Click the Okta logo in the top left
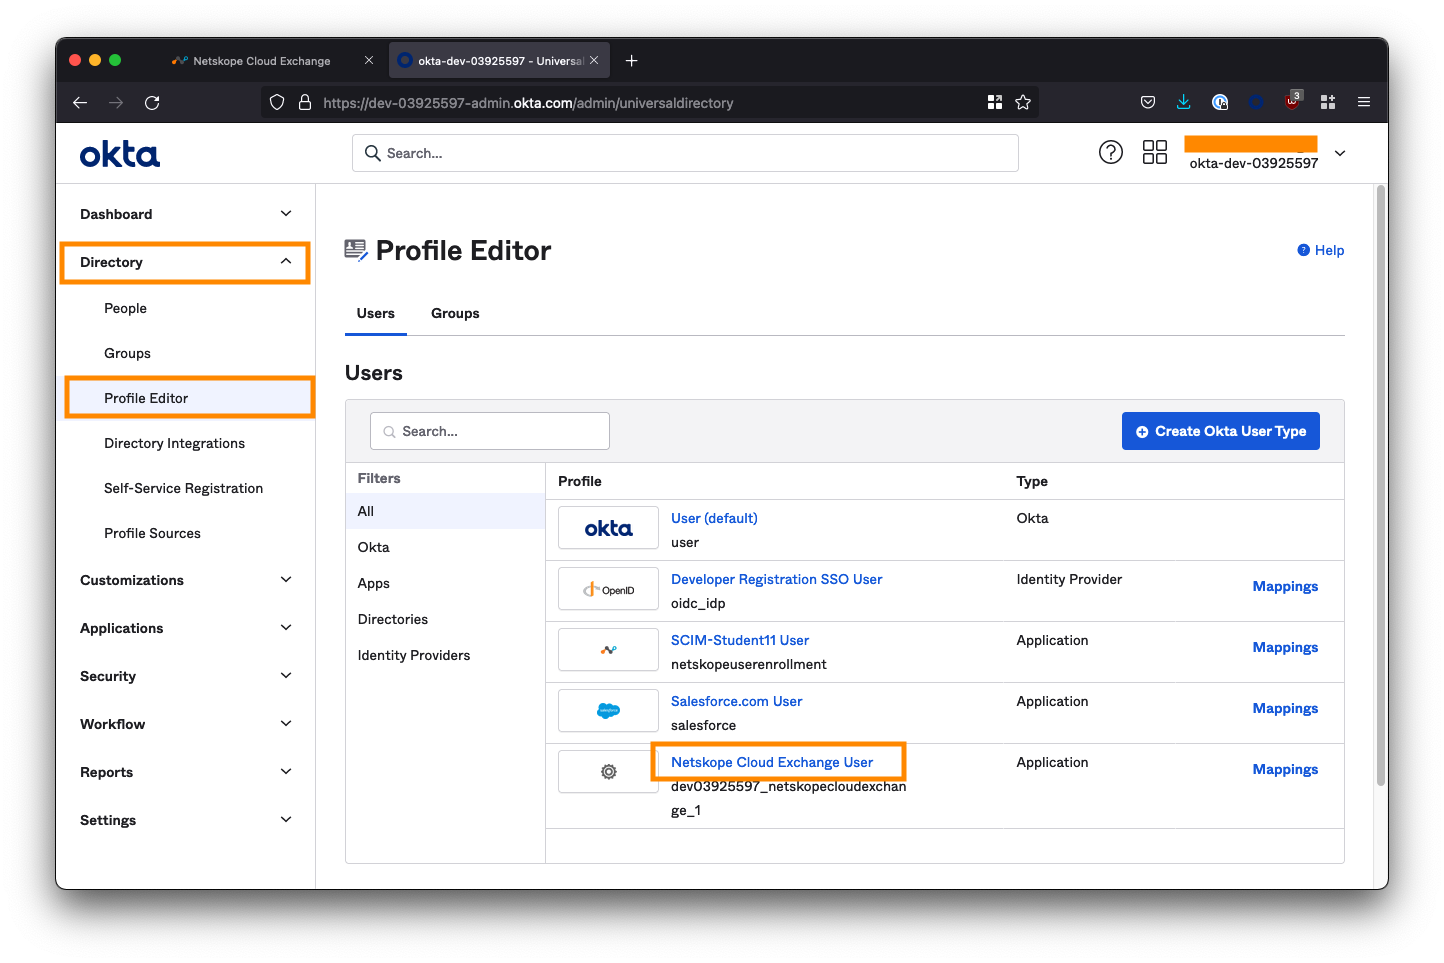 (x=119, y=153)
